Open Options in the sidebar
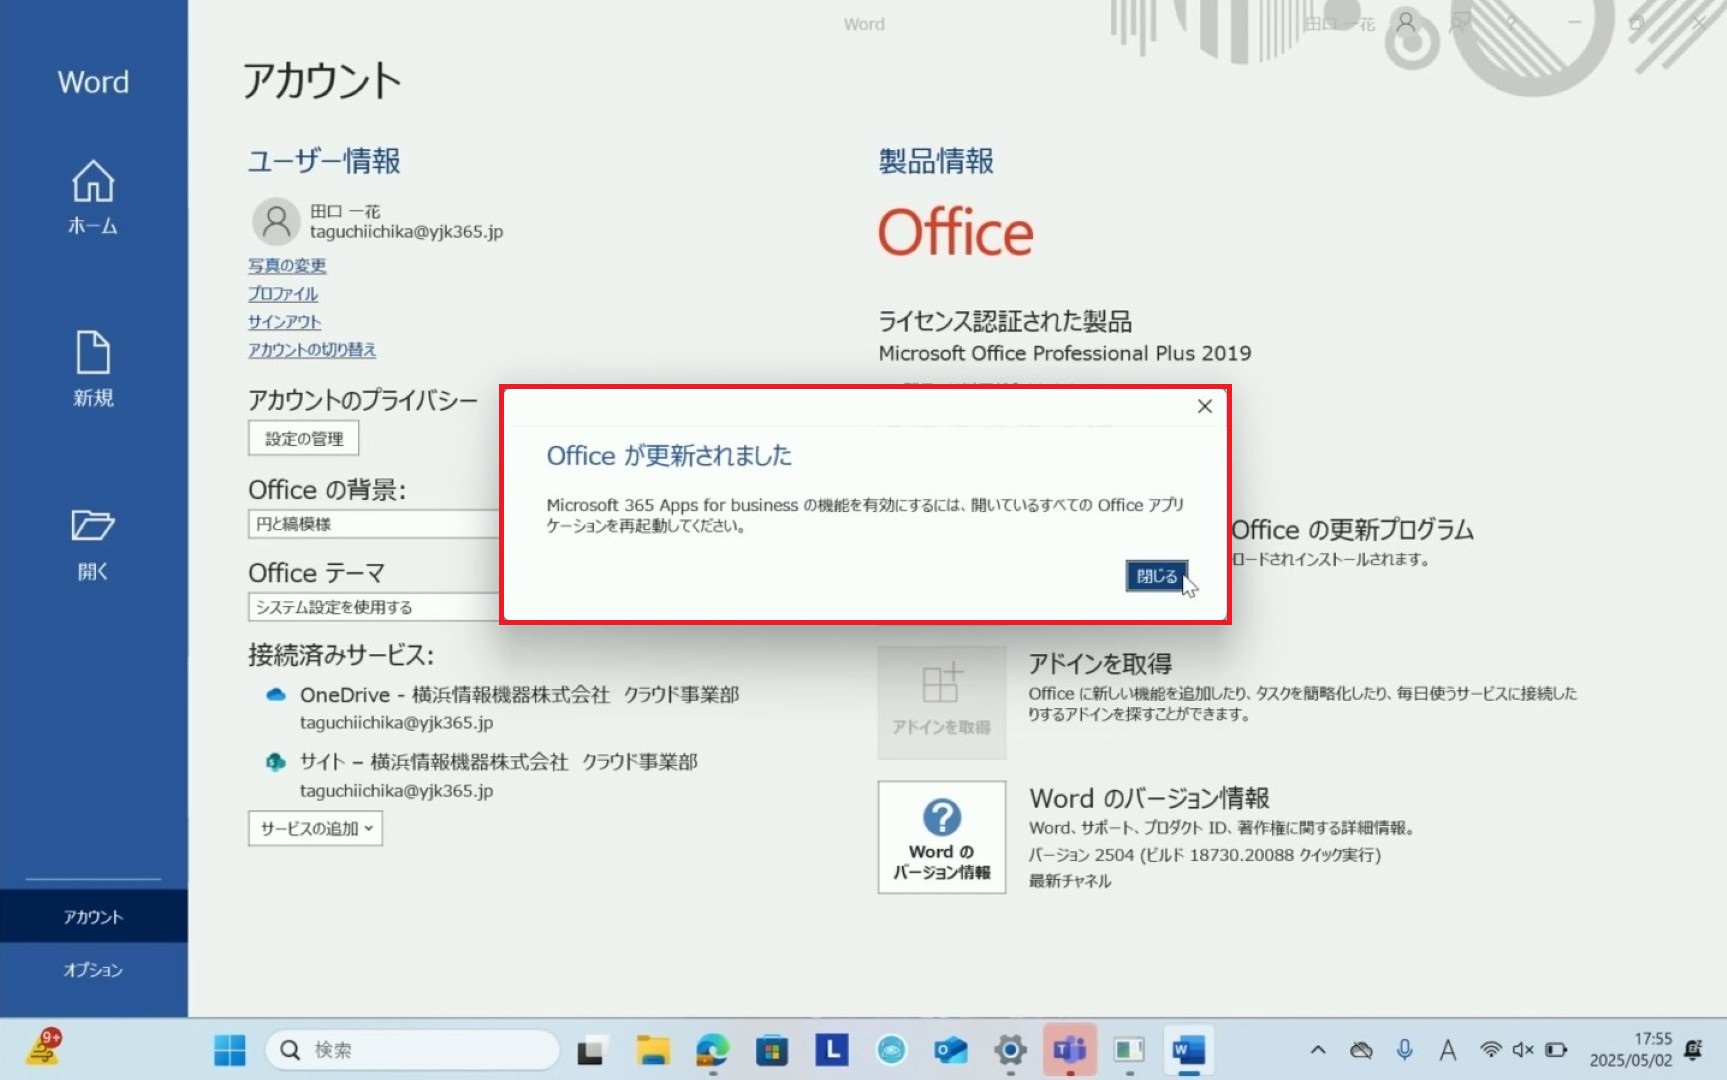 pyautogui.click(x=93, y=969)
